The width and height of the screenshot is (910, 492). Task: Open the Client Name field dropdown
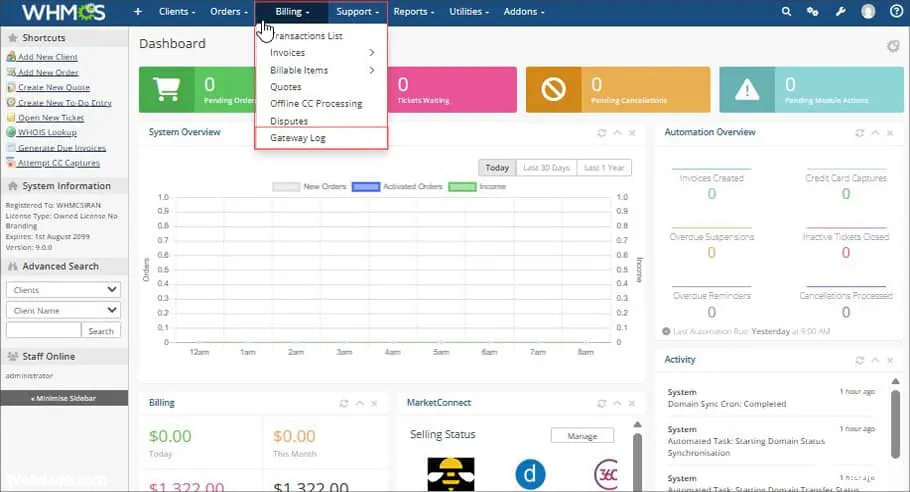click(x=63, y=310)
